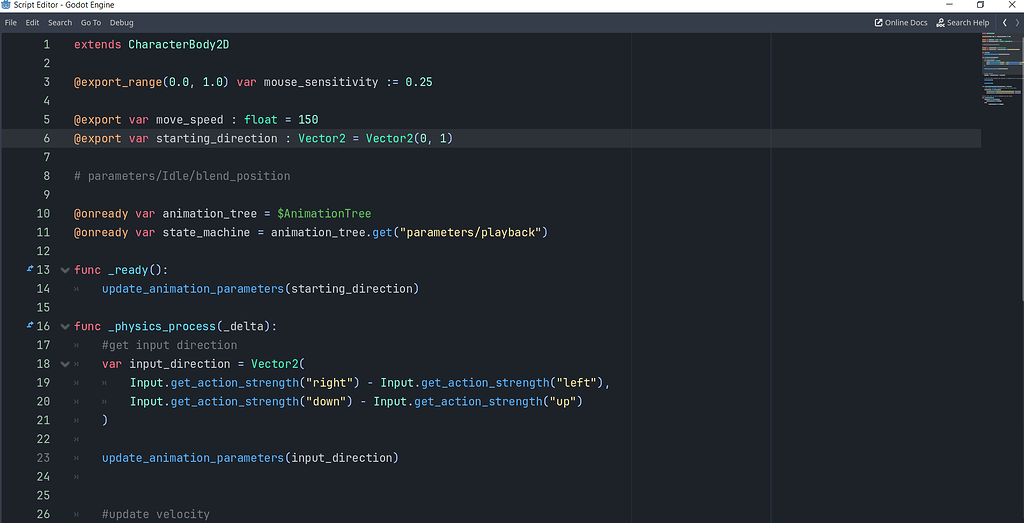Click the override indicator icon on line 13

pyautogui.click(x=29, y=269)
